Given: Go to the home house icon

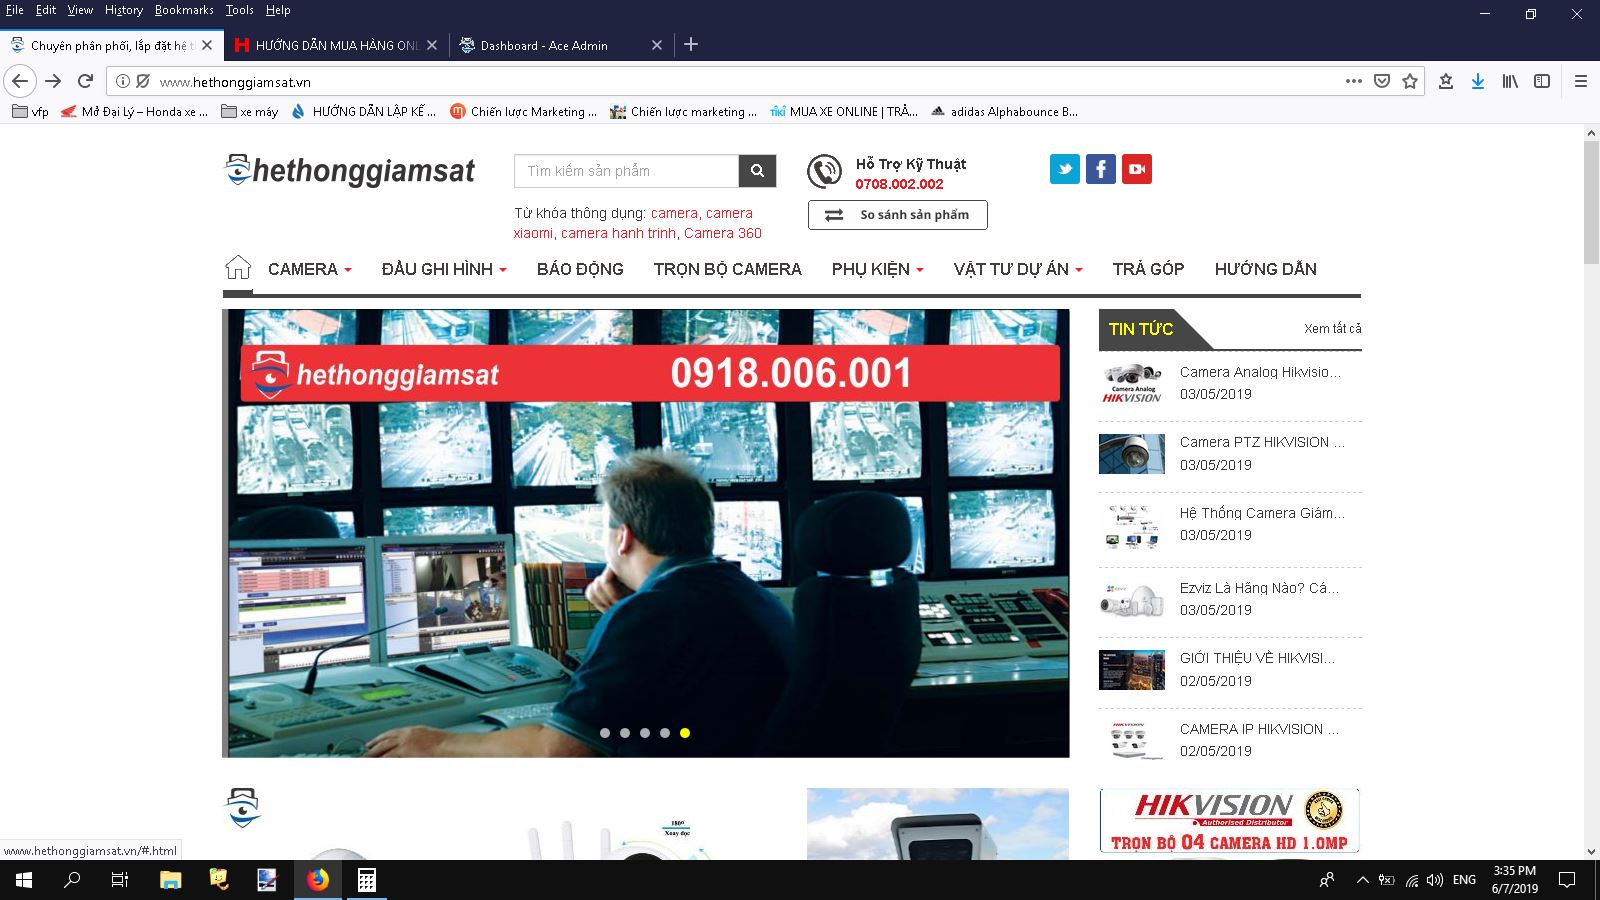Looking at the screenshot, I should 238,267.
